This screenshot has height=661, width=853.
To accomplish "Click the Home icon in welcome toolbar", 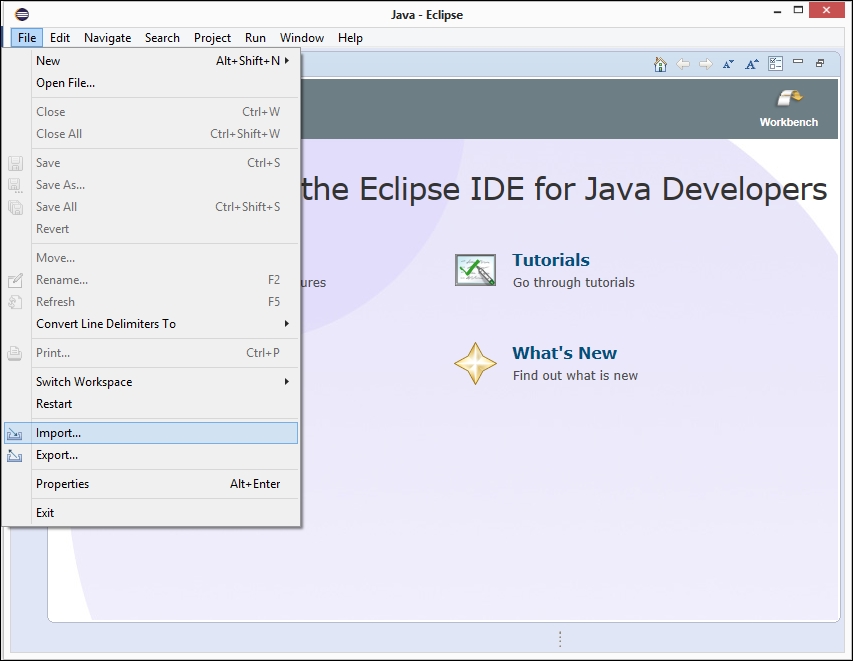I will click(660, 64).
